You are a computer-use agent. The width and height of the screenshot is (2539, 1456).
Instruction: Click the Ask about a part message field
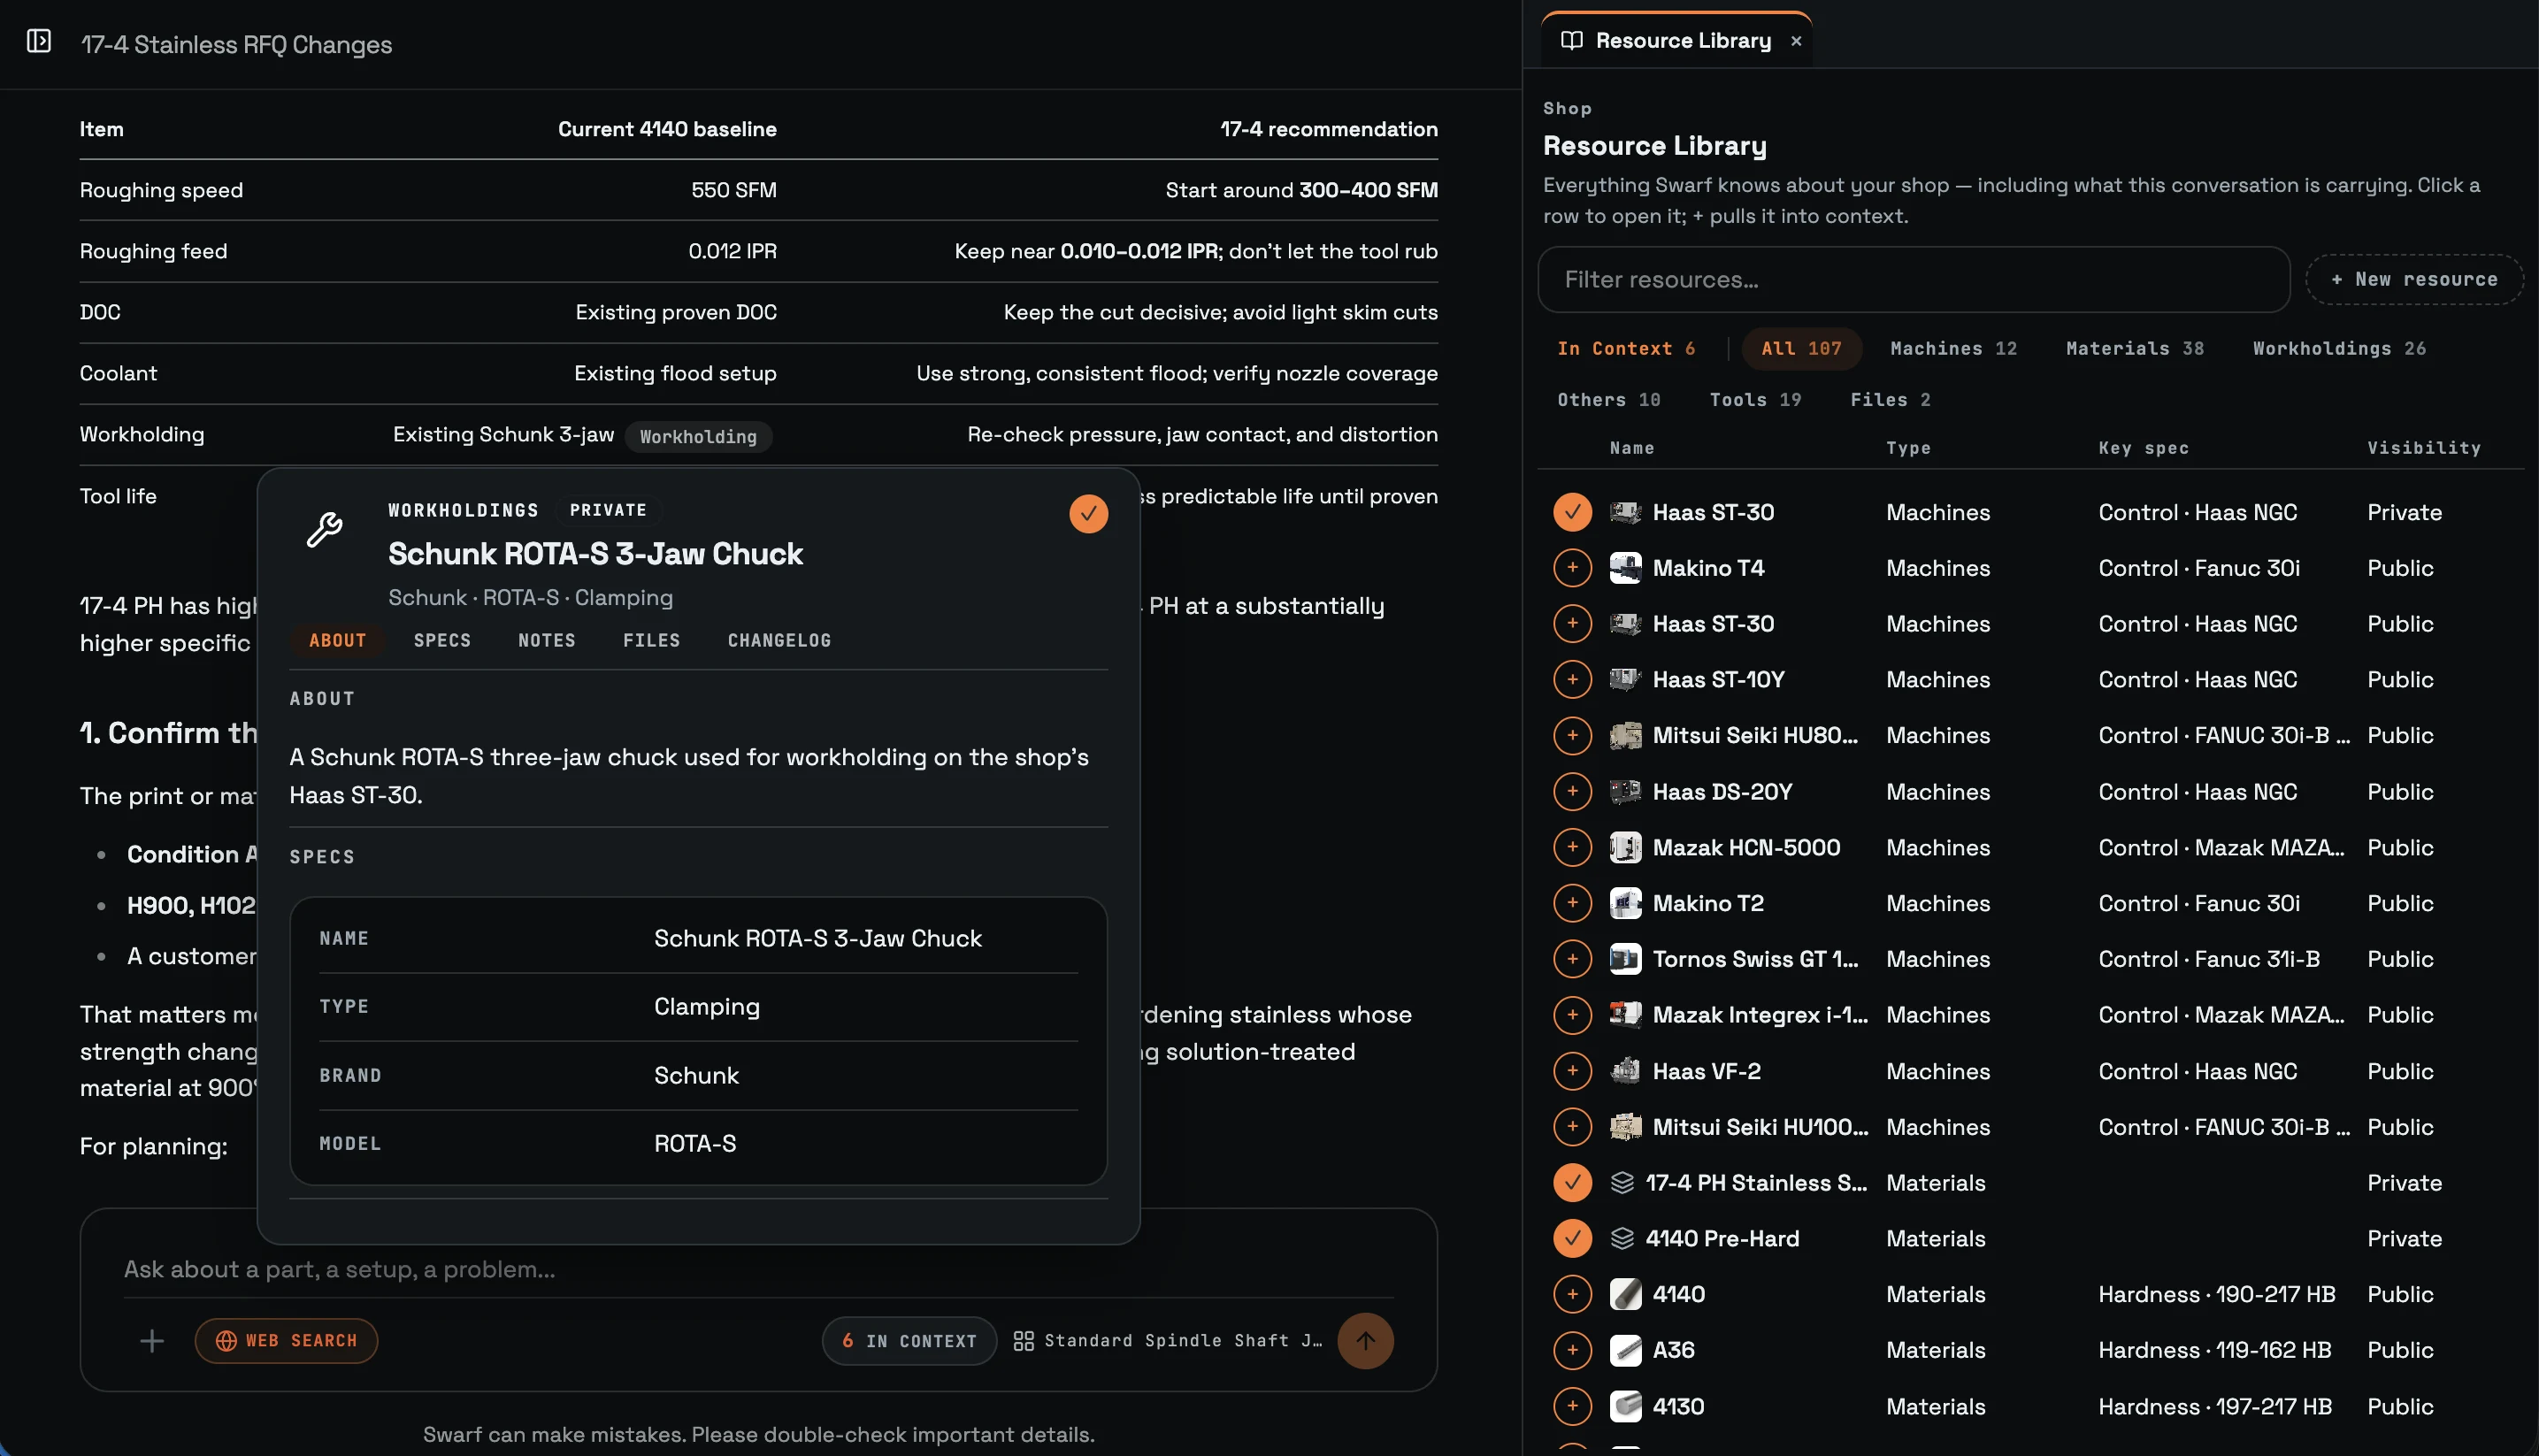click(x=758, y=1270)
